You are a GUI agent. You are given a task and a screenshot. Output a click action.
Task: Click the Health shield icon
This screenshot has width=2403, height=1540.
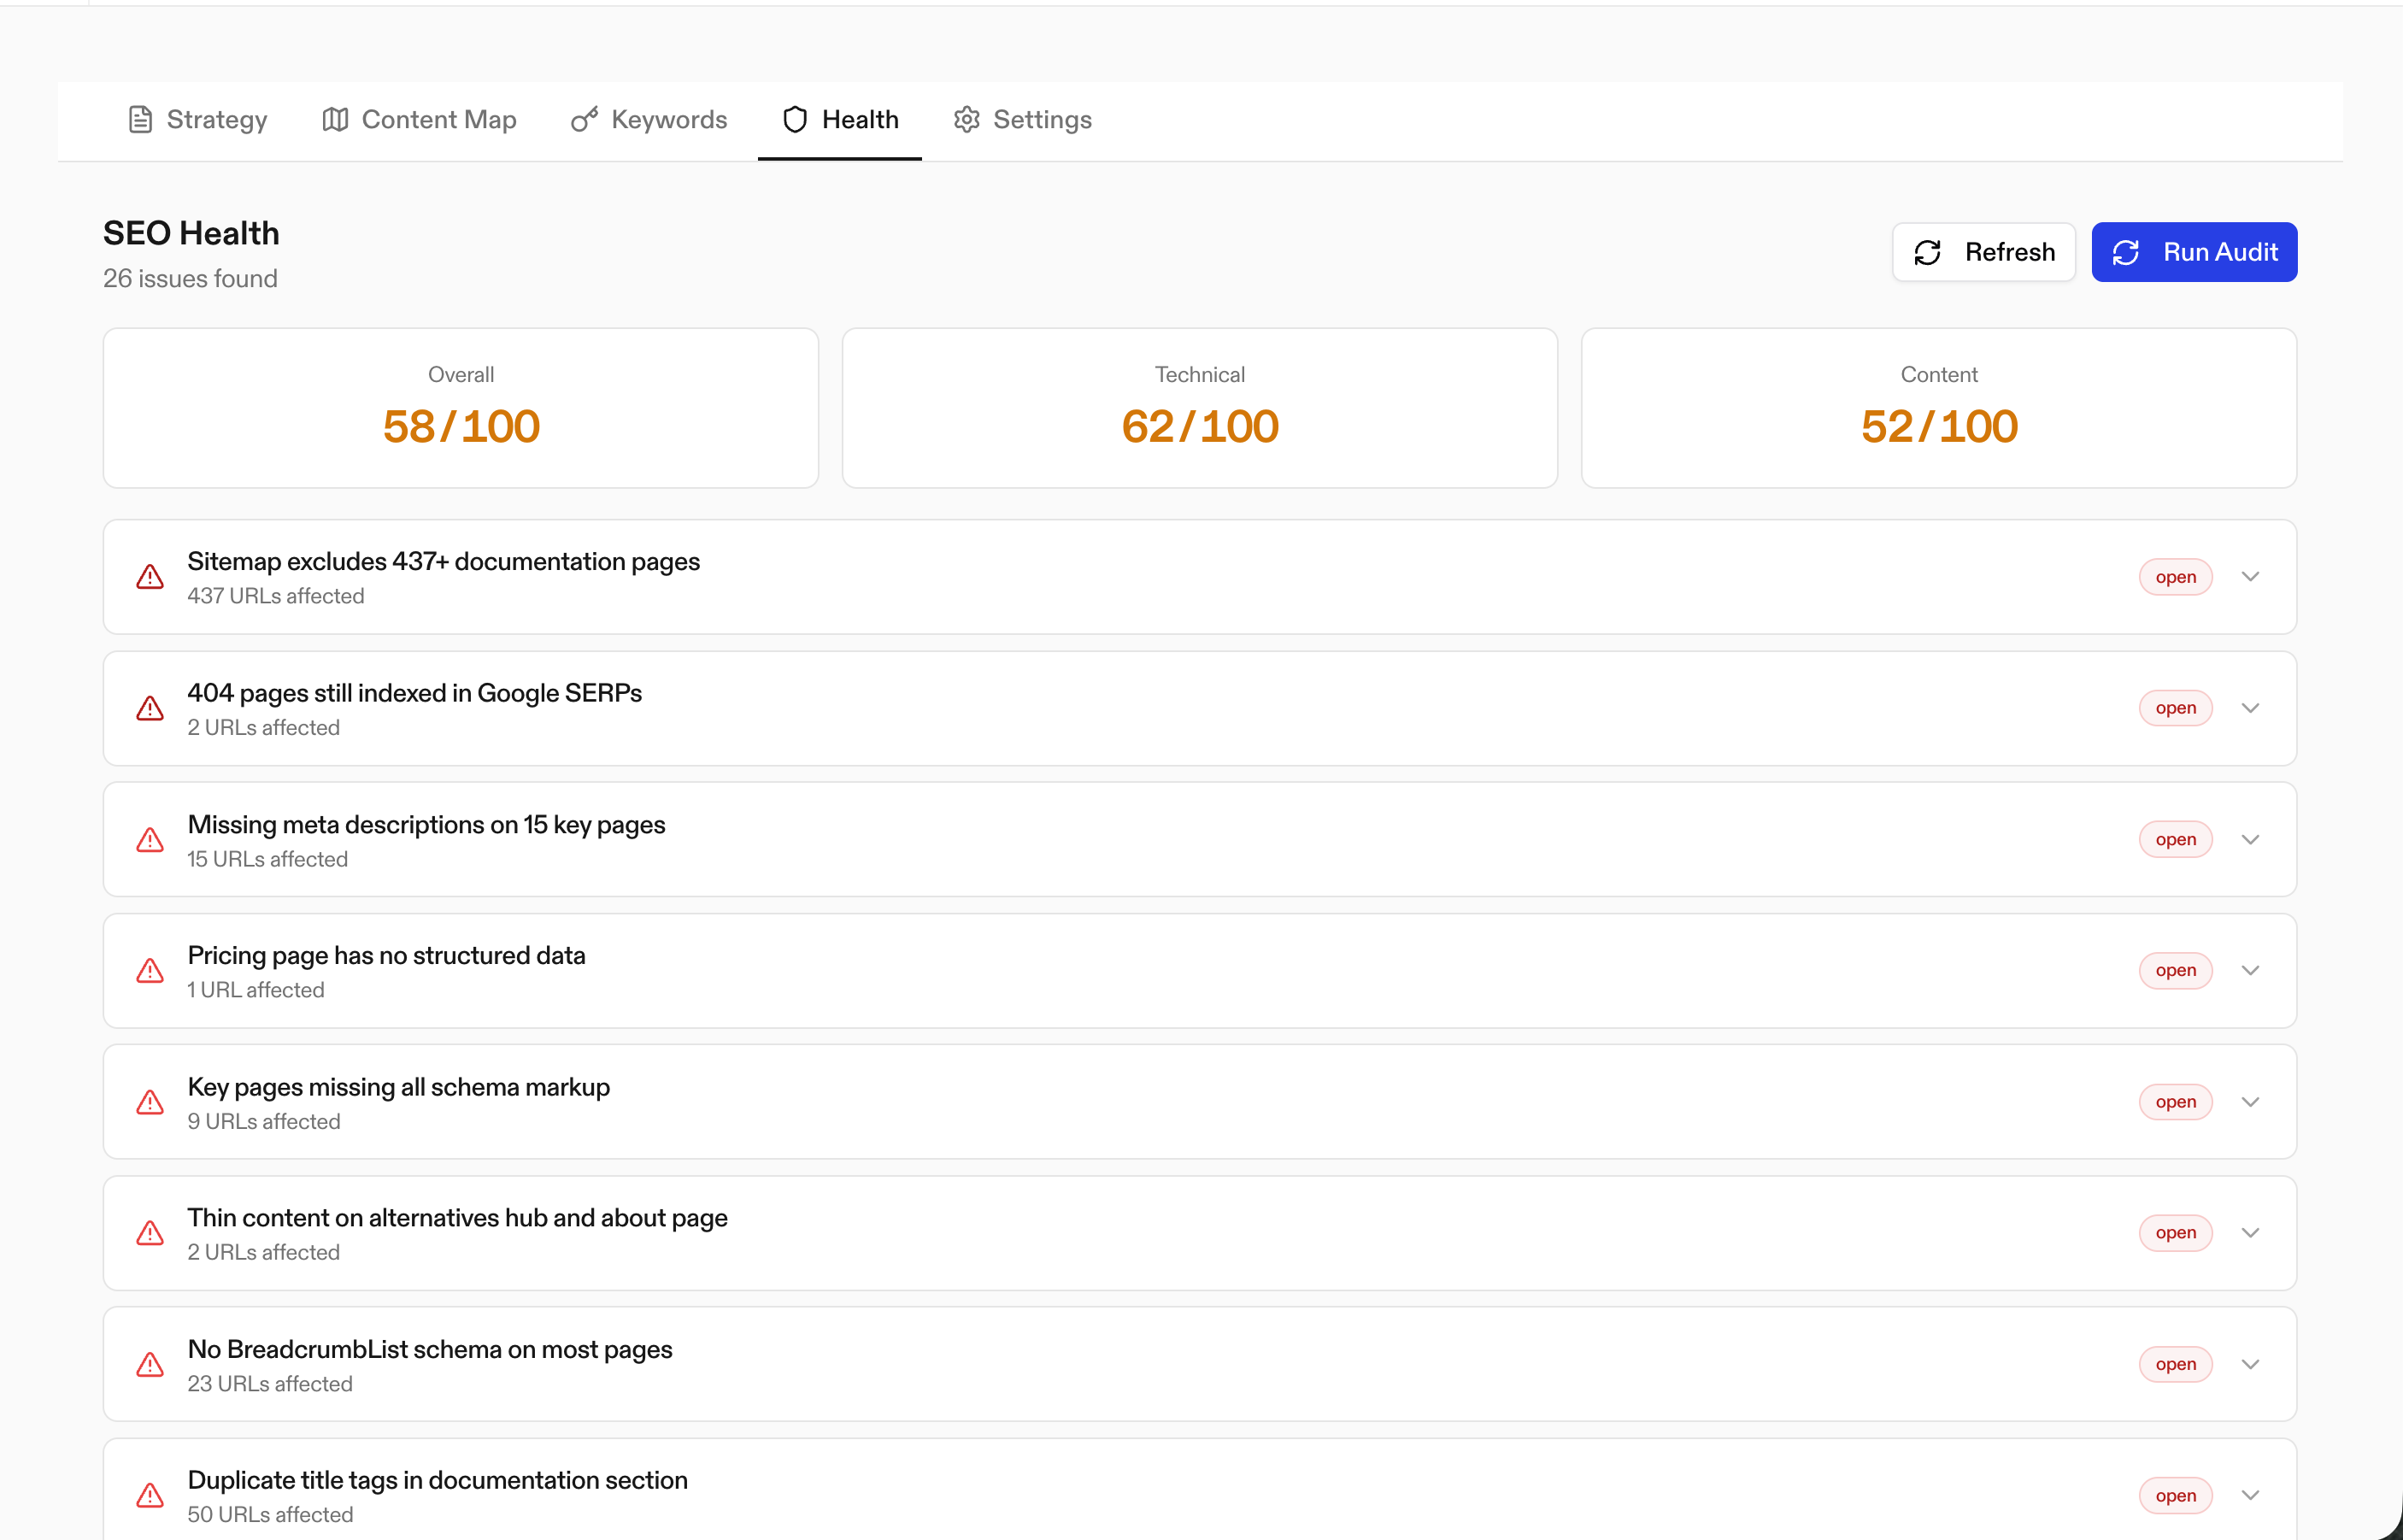pos(795,120)
